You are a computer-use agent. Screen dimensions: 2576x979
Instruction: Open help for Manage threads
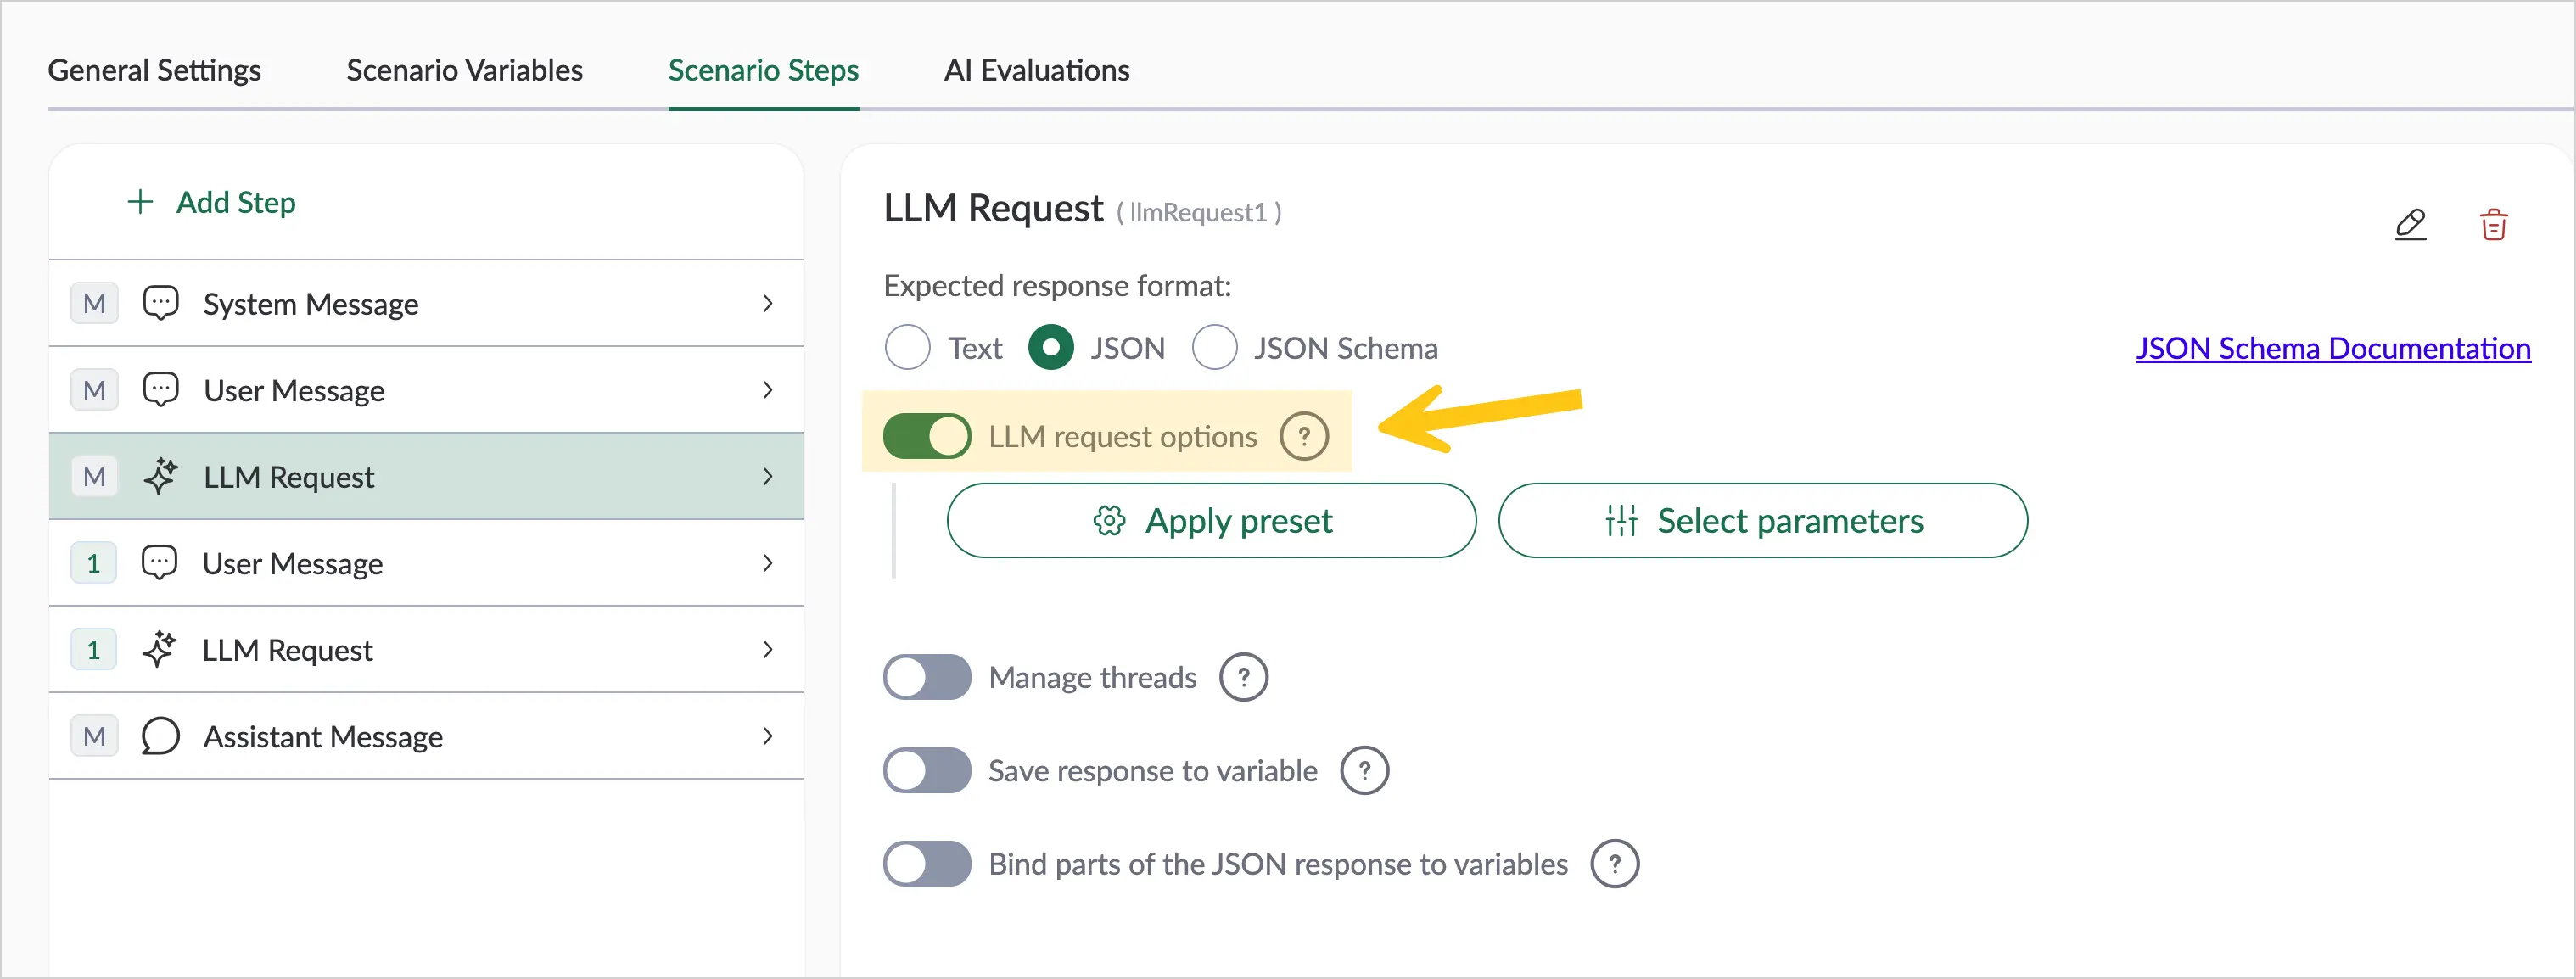coord(1243,677)
